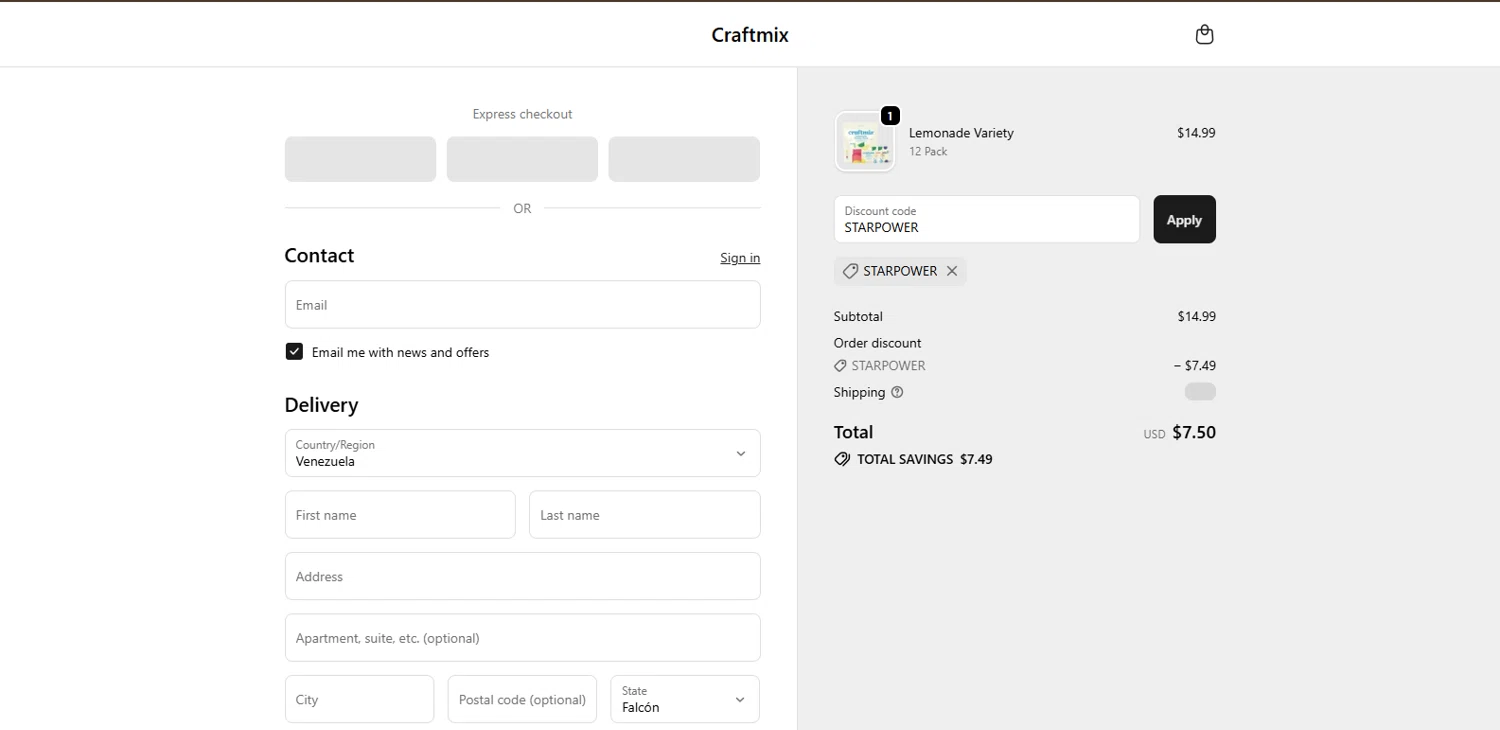Image resolution: width=1500 pixels, height=730 pixels.
Task: Focus the Email input field
Action: coord(522,304)
